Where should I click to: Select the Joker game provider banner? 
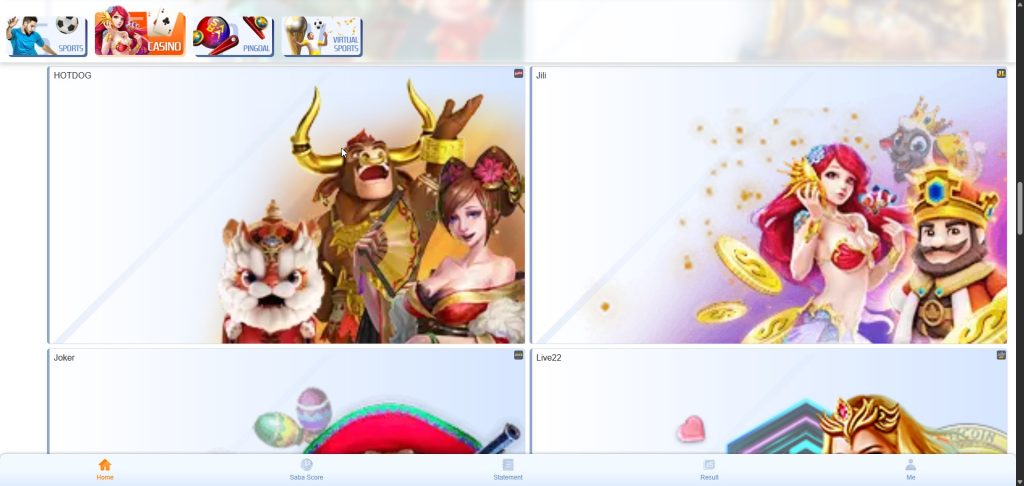287,405
